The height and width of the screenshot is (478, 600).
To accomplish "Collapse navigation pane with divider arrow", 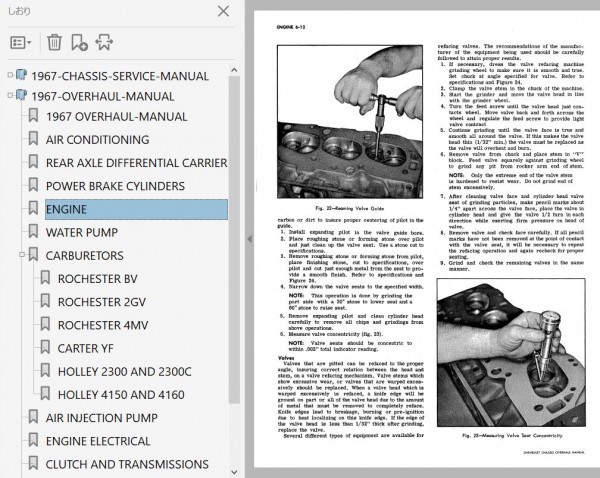I will (249, 239).
